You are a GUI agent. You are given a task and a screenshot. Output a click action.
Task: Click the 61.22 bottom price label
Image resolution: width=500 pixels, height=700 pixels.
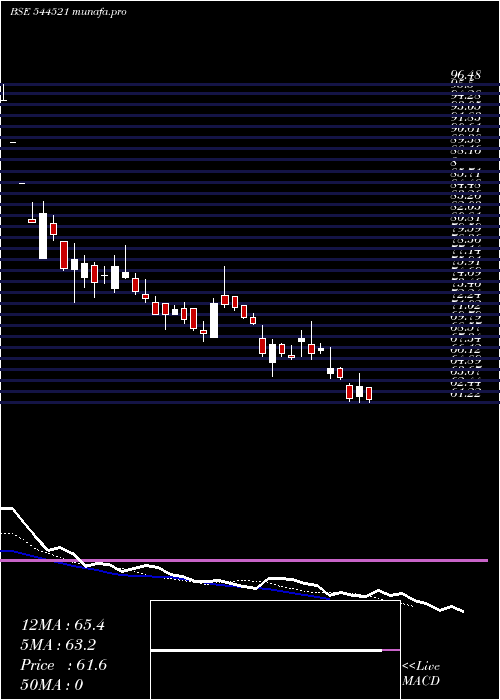click(466, 393)
